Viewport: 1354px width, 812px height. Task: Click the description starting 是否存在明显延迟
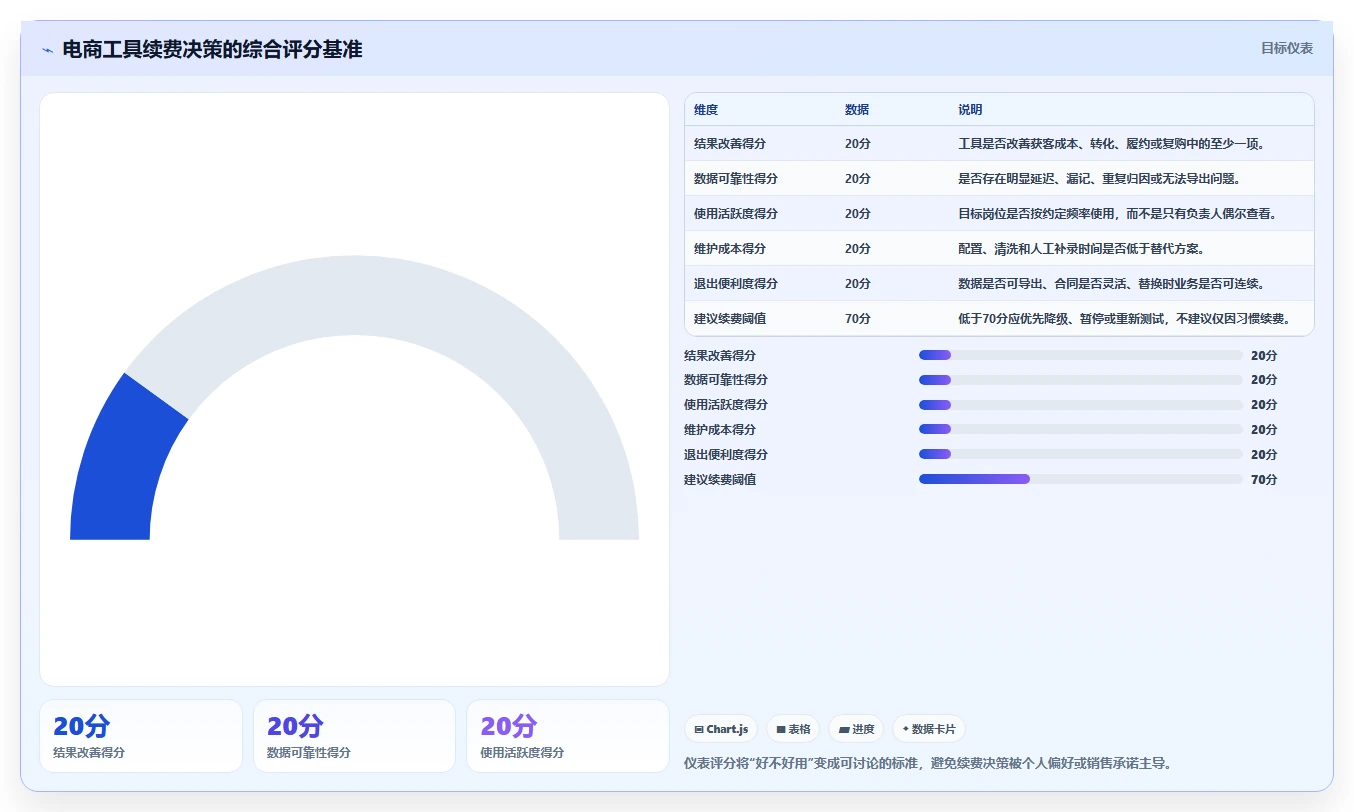pos(1099,179)
